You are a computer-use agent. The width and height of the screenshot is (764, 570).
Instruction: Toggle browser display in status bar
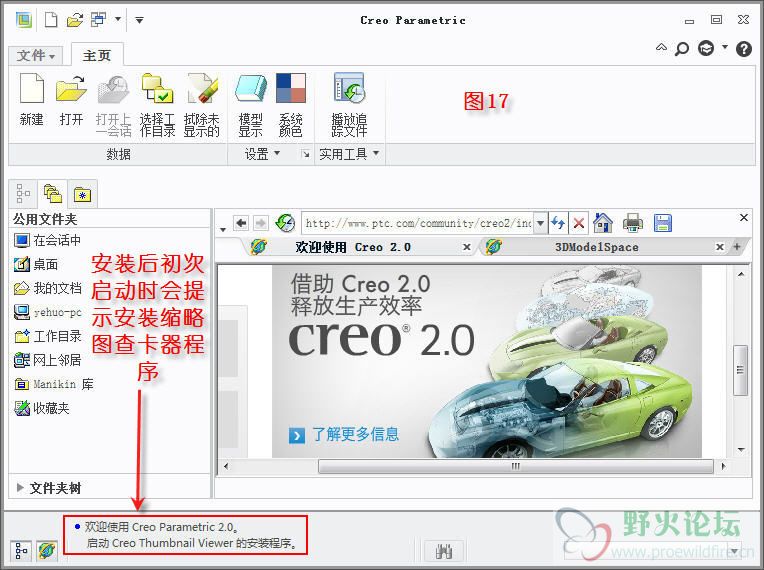pyautogui.click(x=47, y=551)
